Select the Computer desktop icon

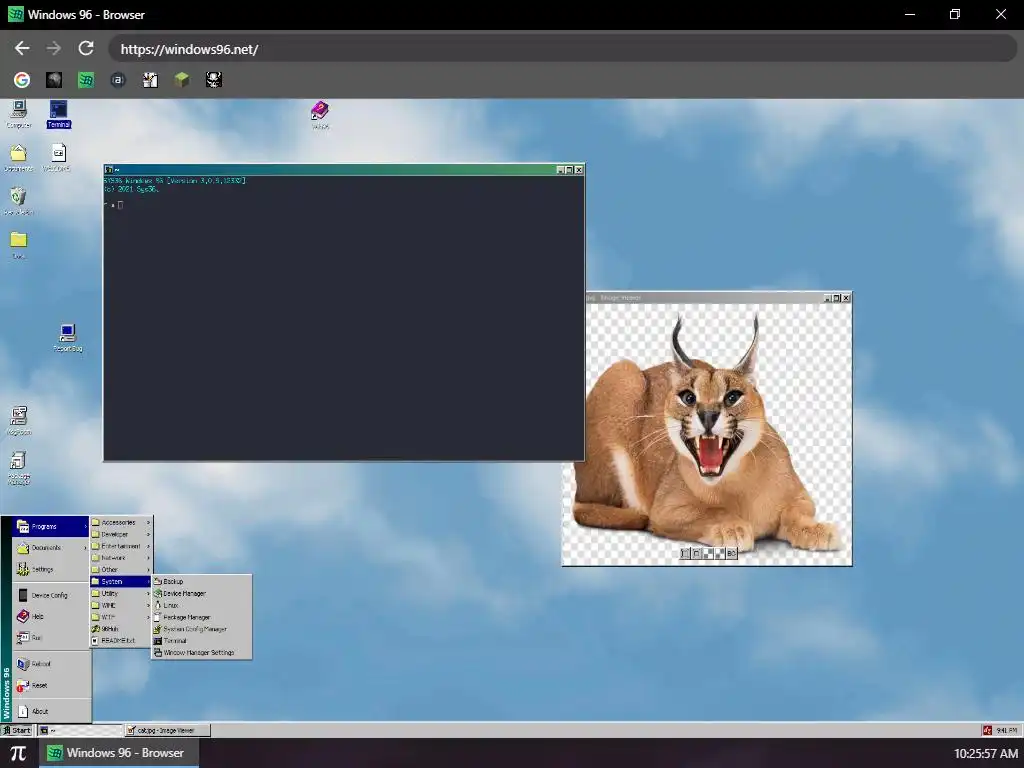(x=18, y=114)
